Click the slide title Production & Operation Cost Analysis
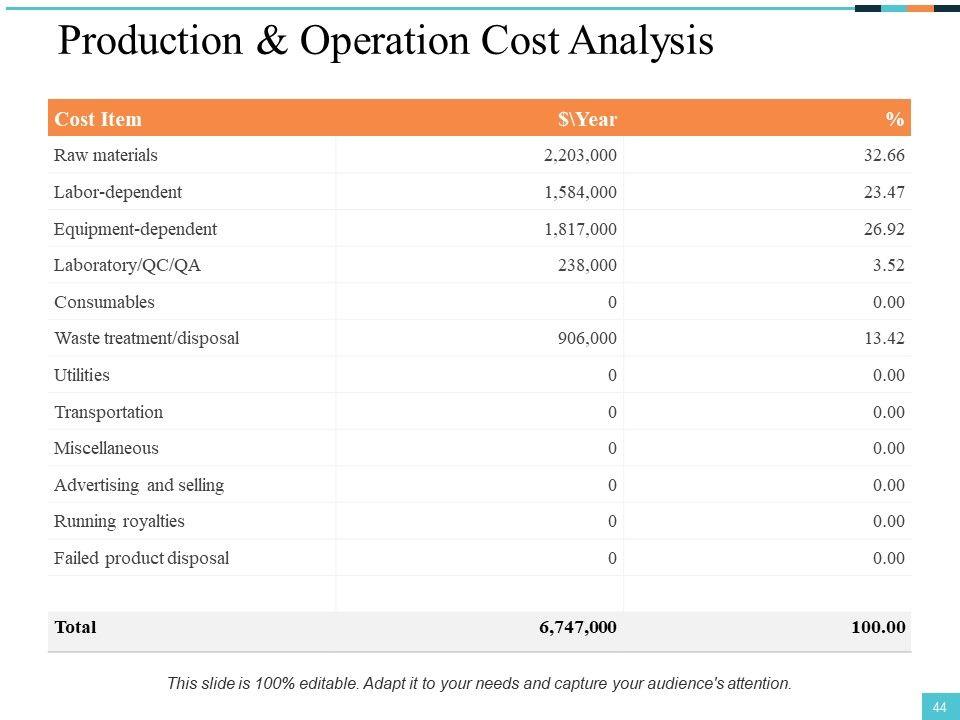The image size is (960, 720). 385,42
